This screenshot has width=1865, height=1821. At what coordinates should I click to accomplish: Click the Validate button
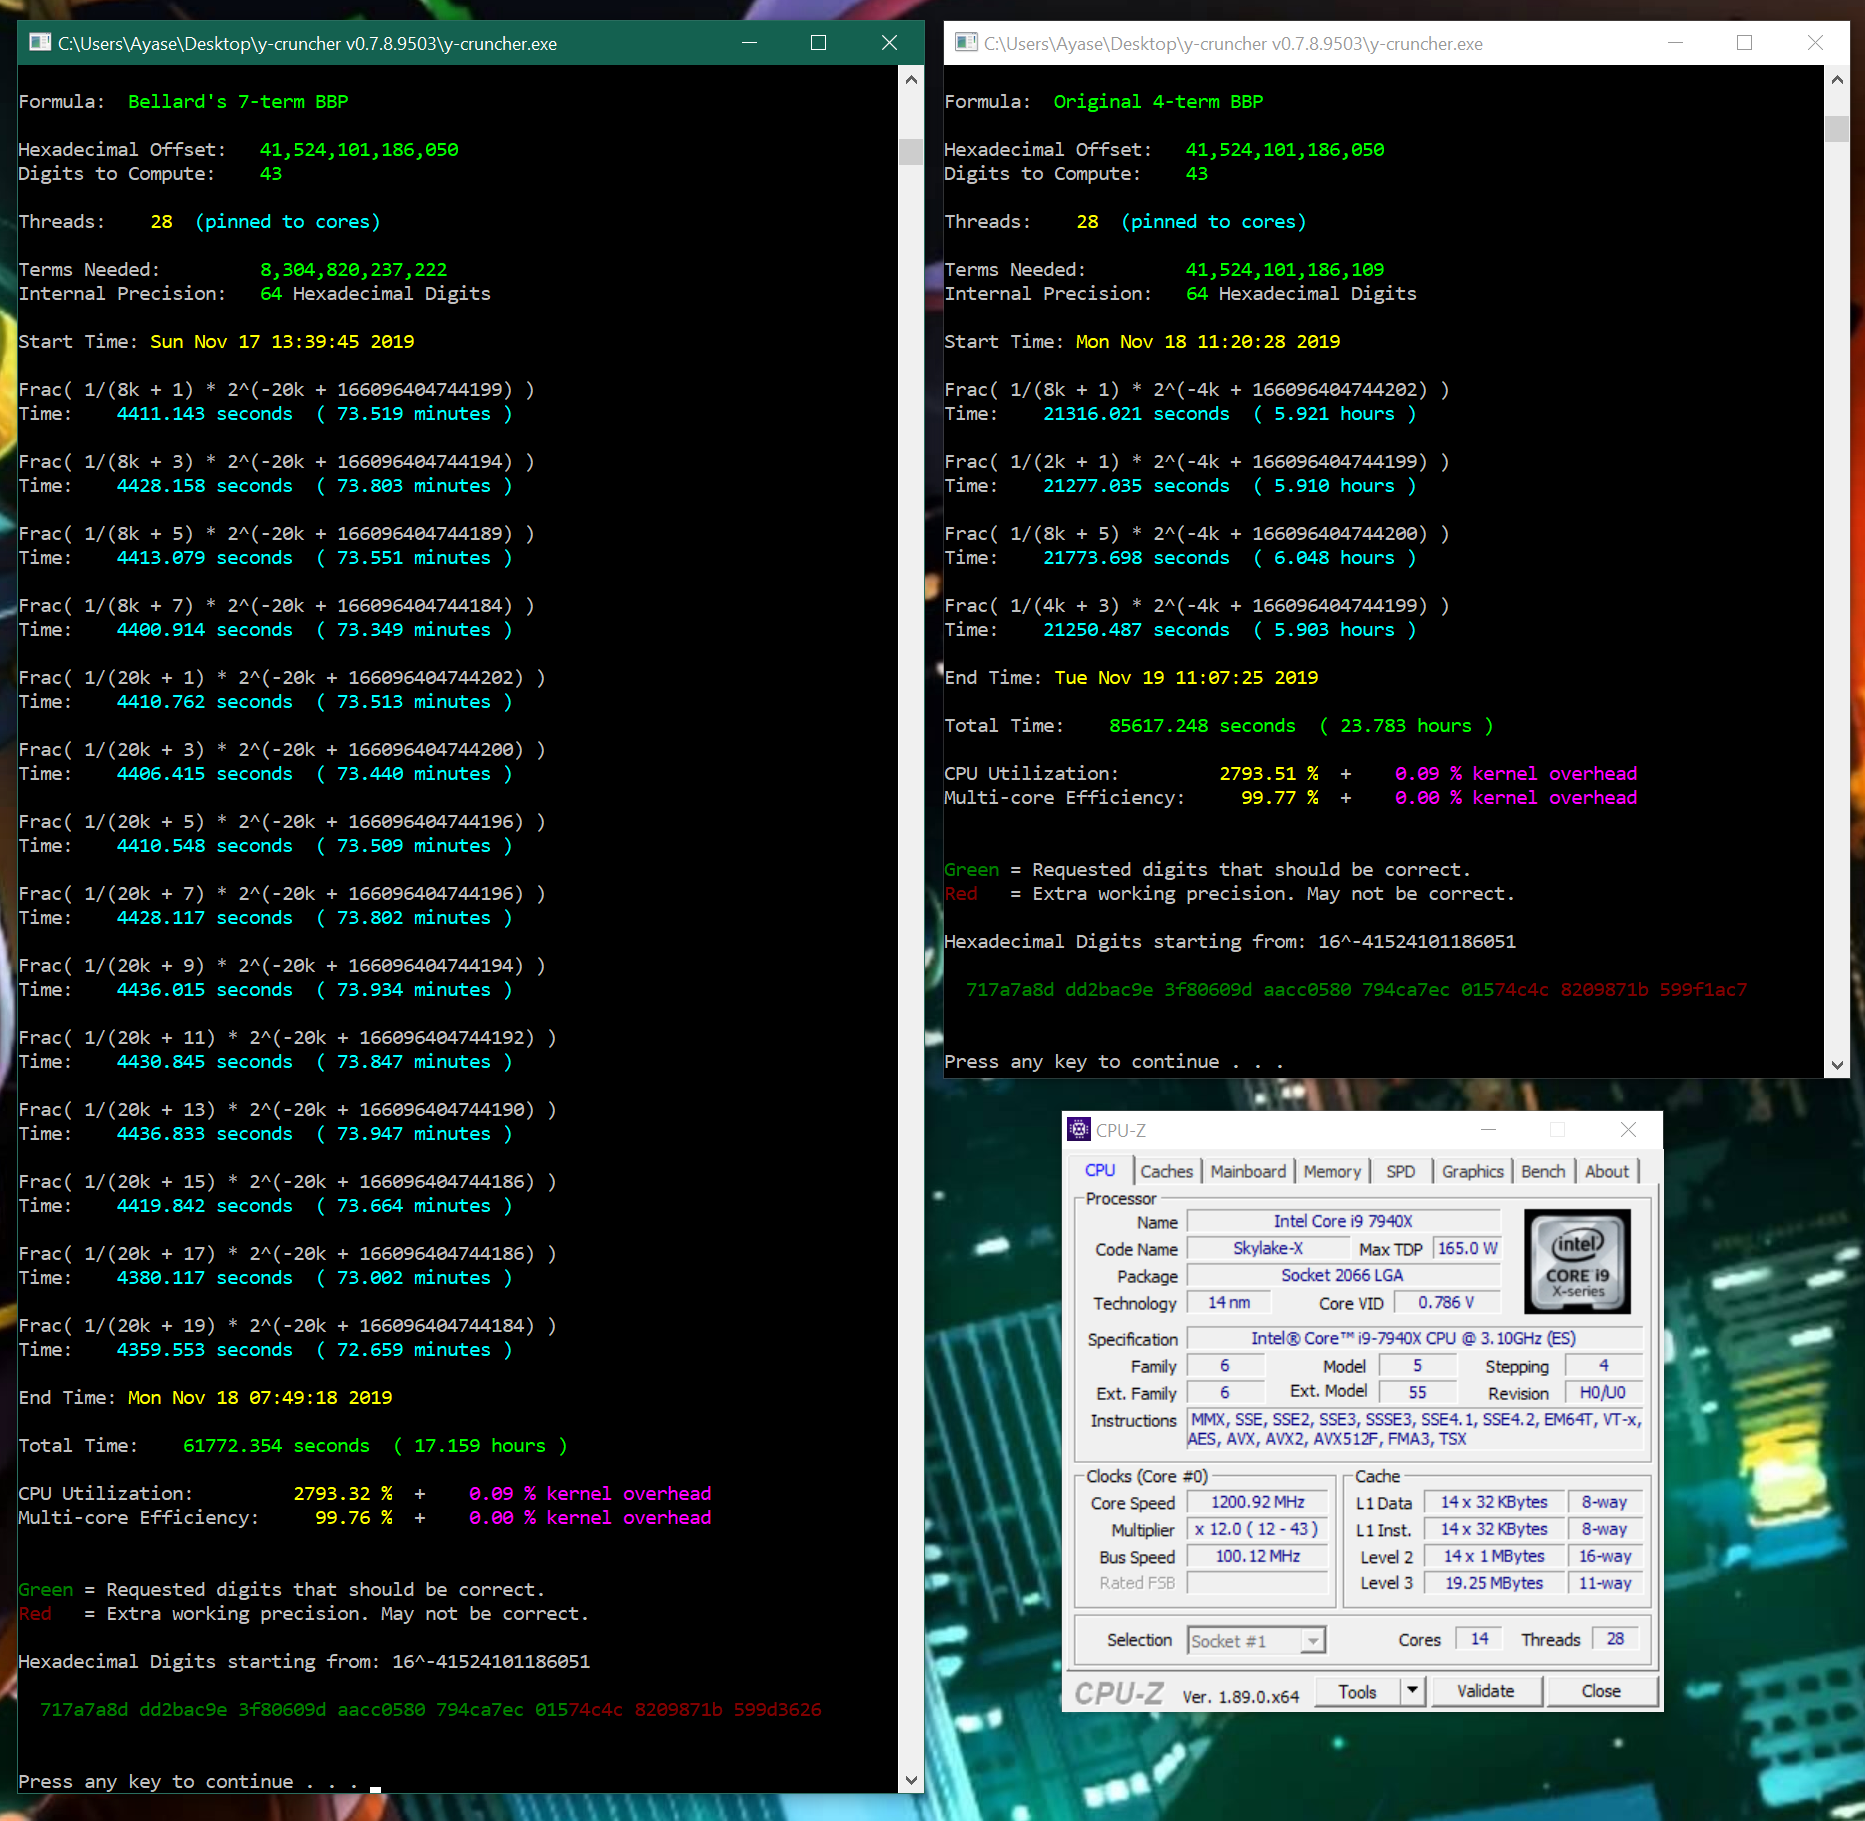tap(1485, 1691)
